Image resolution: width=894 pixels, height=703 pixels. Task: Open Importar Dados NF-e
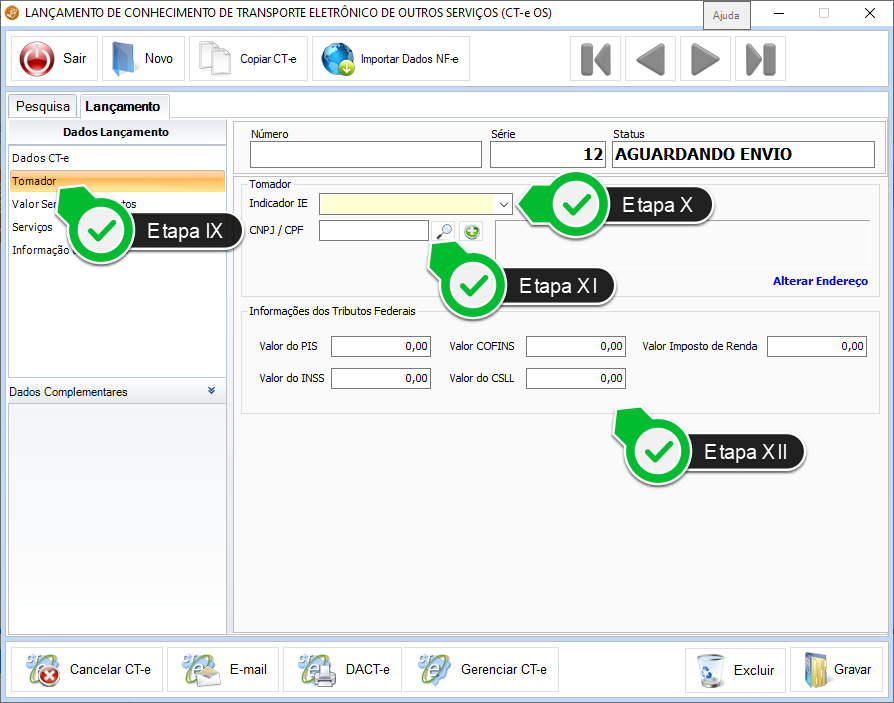tap(391, 59)
